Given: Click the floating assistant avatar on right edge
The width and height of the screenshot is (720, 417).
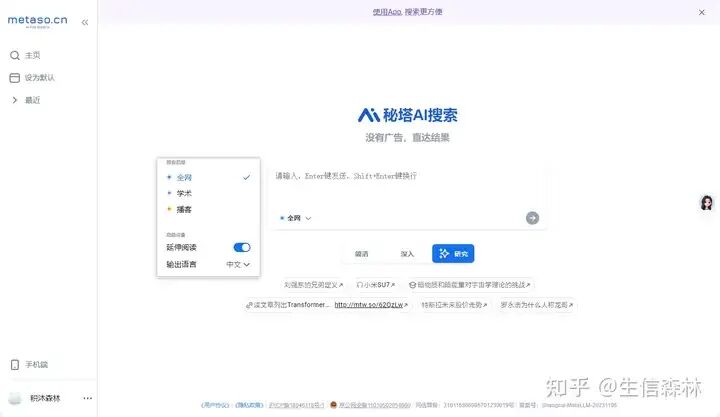Looking at the screenshot, I should 707,203.
